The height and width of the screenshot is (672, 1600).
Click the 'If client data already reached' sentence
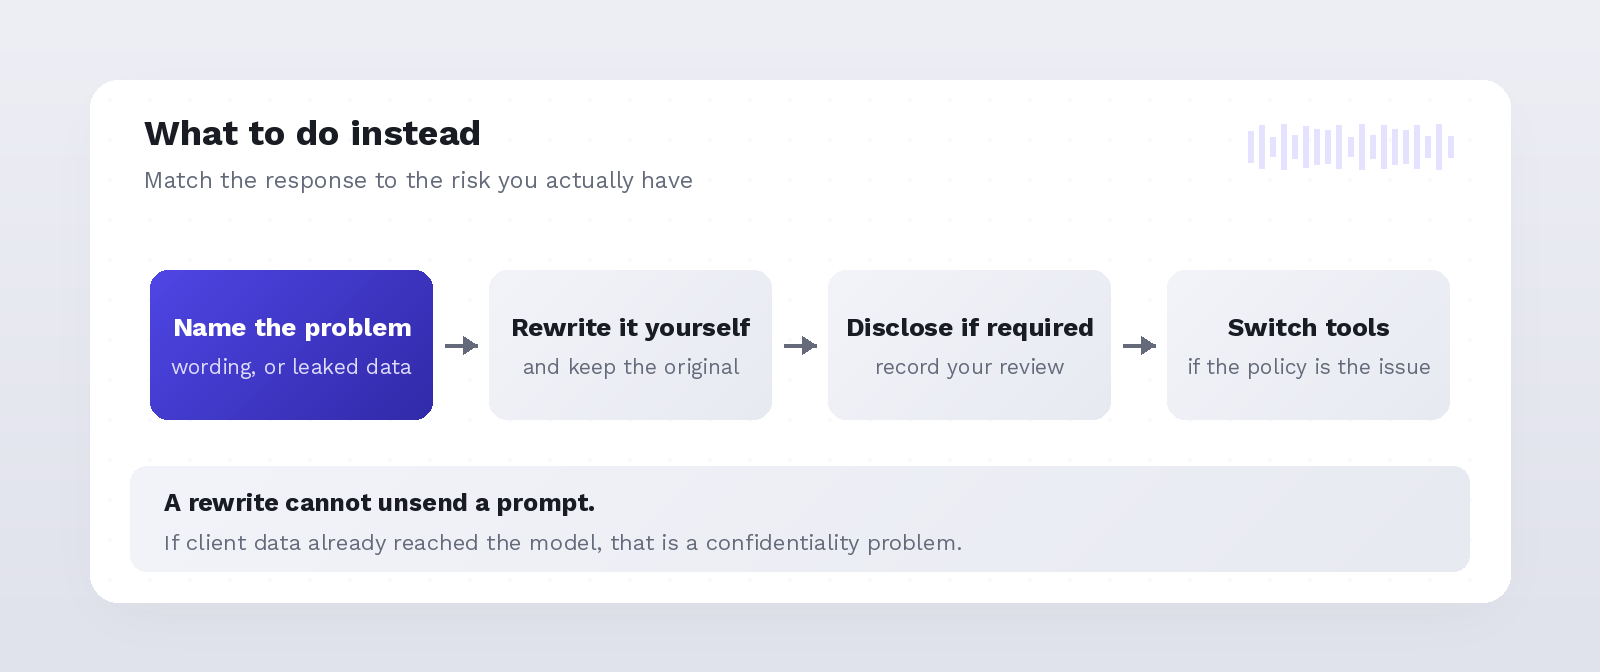(562, 542)
